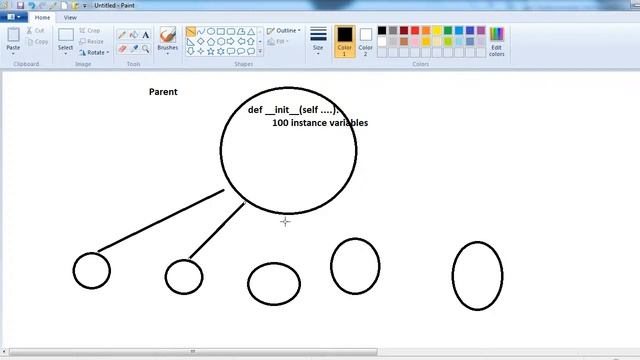The width and height of the screenshot is (640, 360).
Task: Expand the Brushes dropdown arrow
Action: 167,54
